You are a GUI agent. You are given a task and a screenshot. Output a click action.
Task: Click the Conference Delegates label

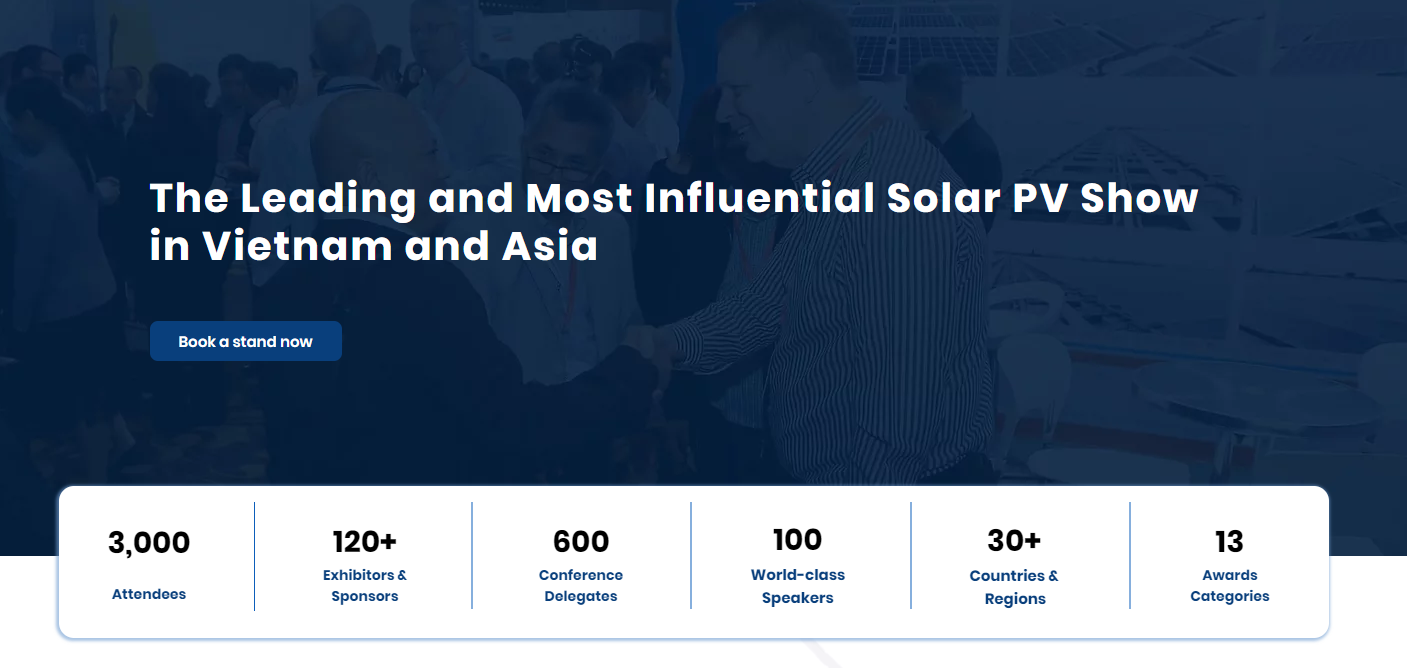[x=581, y=586]
